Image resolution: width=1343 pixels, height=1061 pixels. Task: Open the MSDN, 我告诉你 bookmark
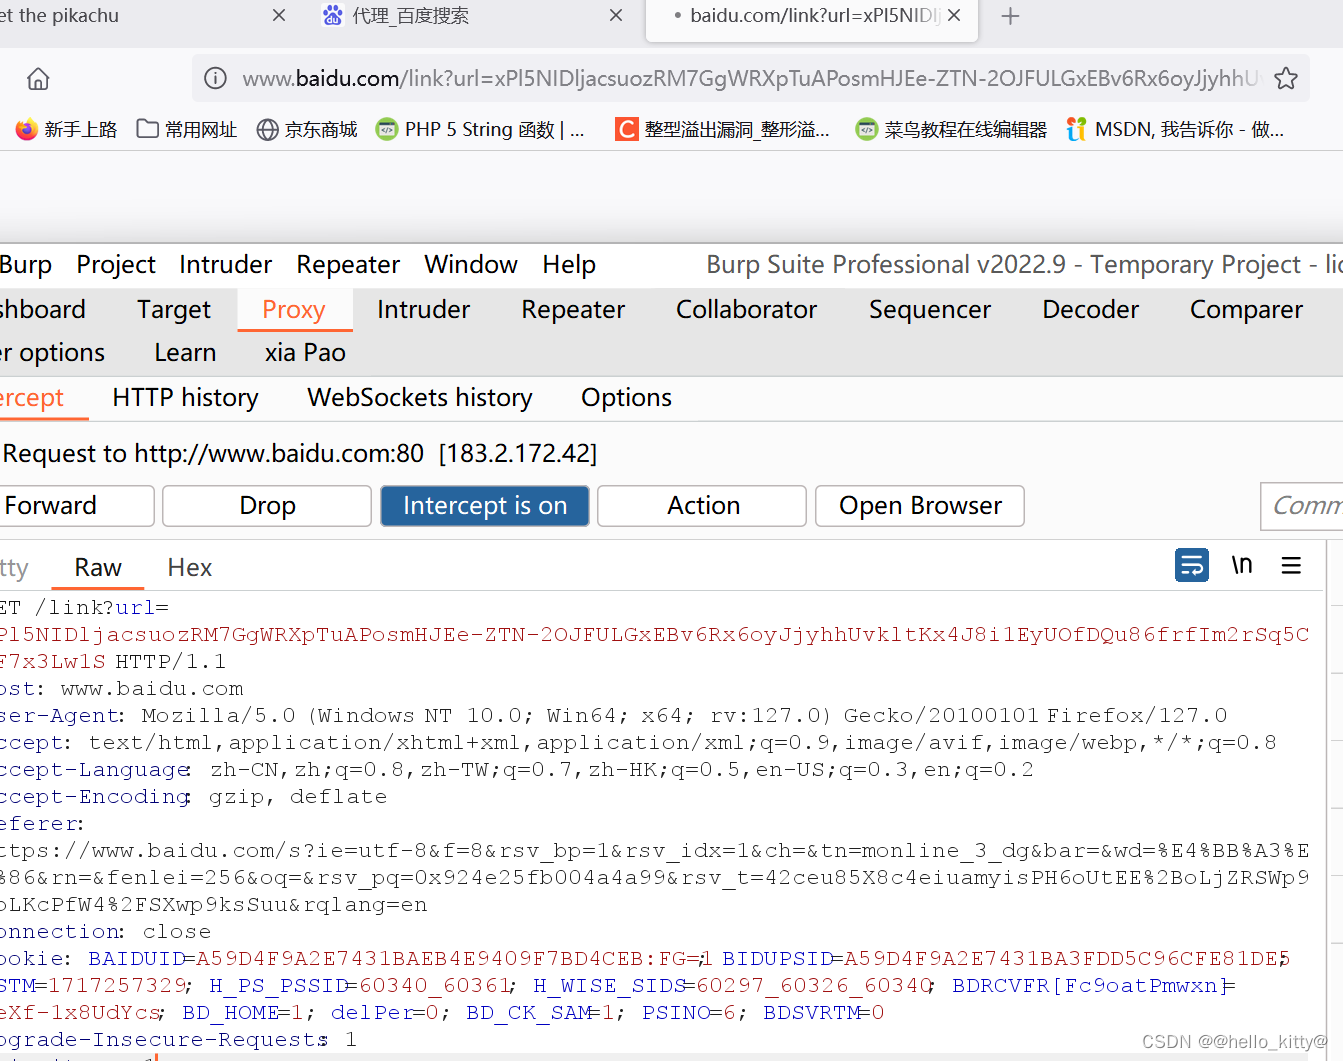coord(1176,129)
